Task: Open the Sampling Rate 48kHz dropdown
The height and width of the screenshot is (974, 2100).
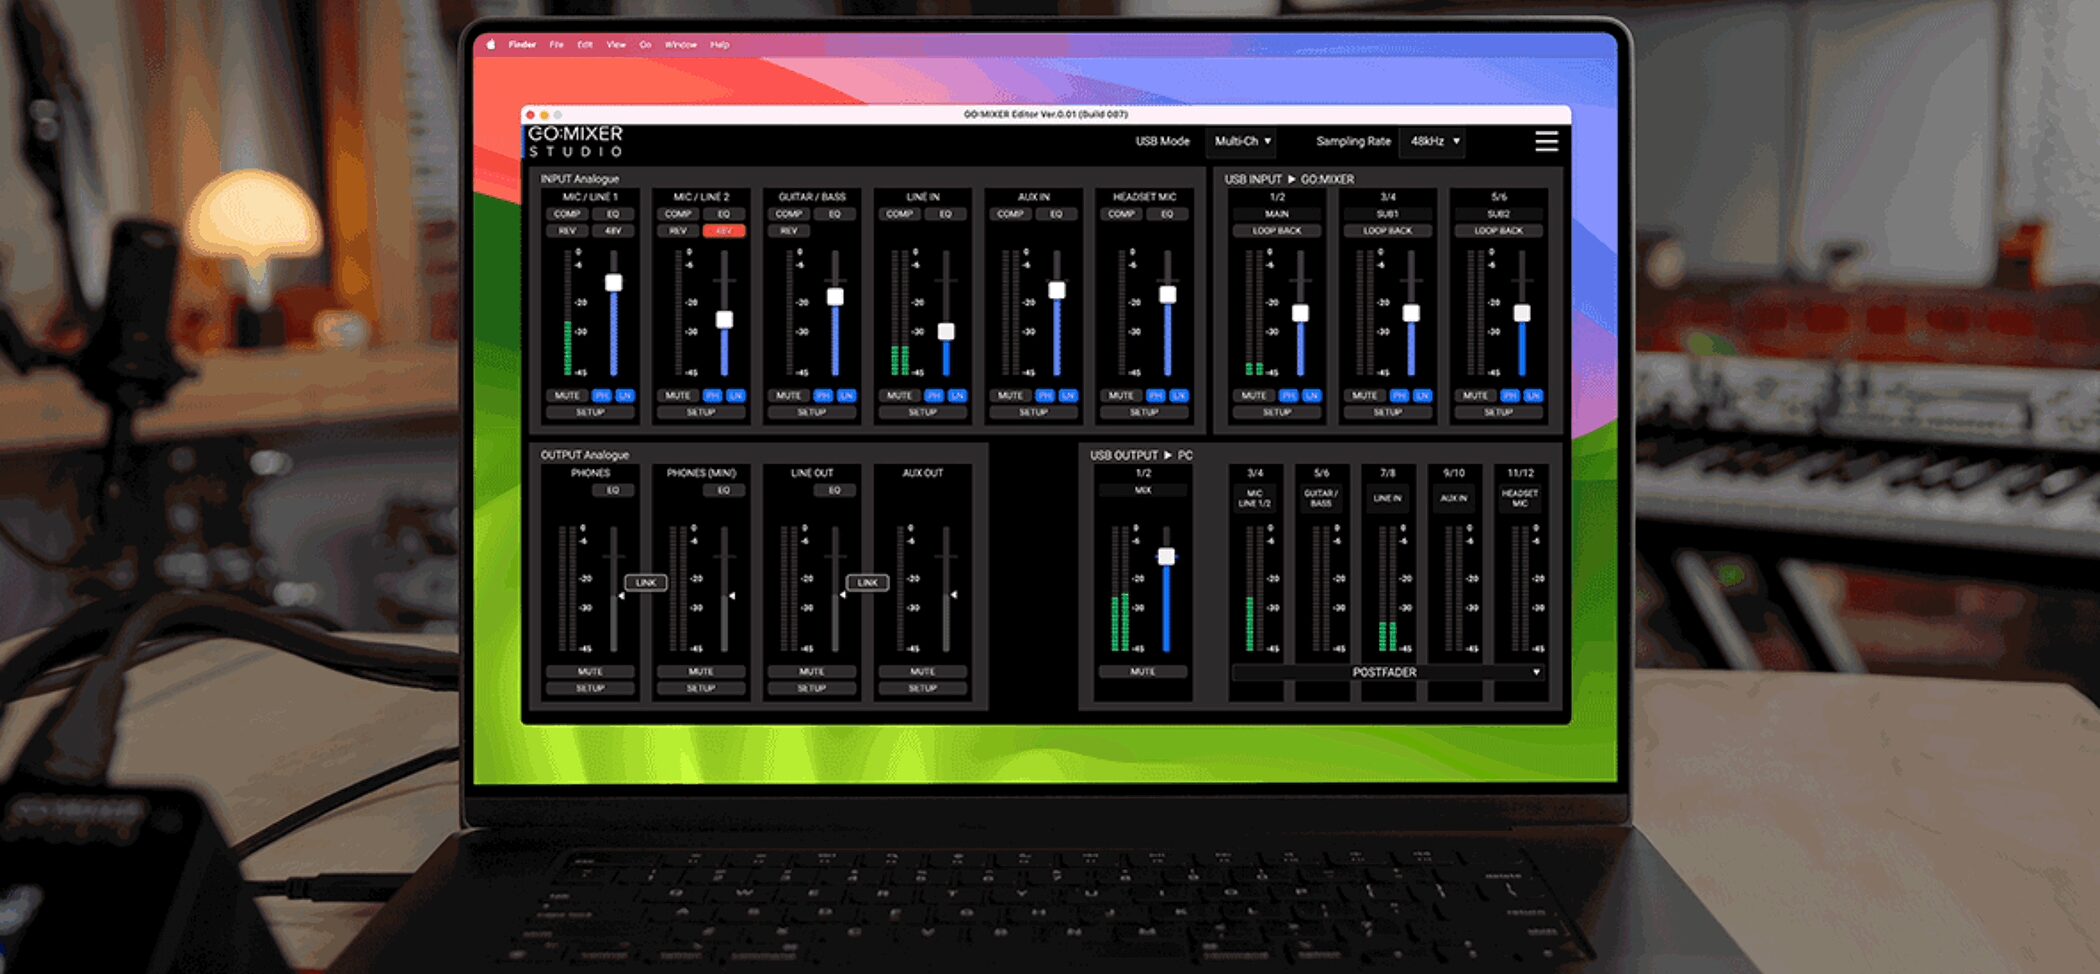Action: click(x=1434, y=142)
